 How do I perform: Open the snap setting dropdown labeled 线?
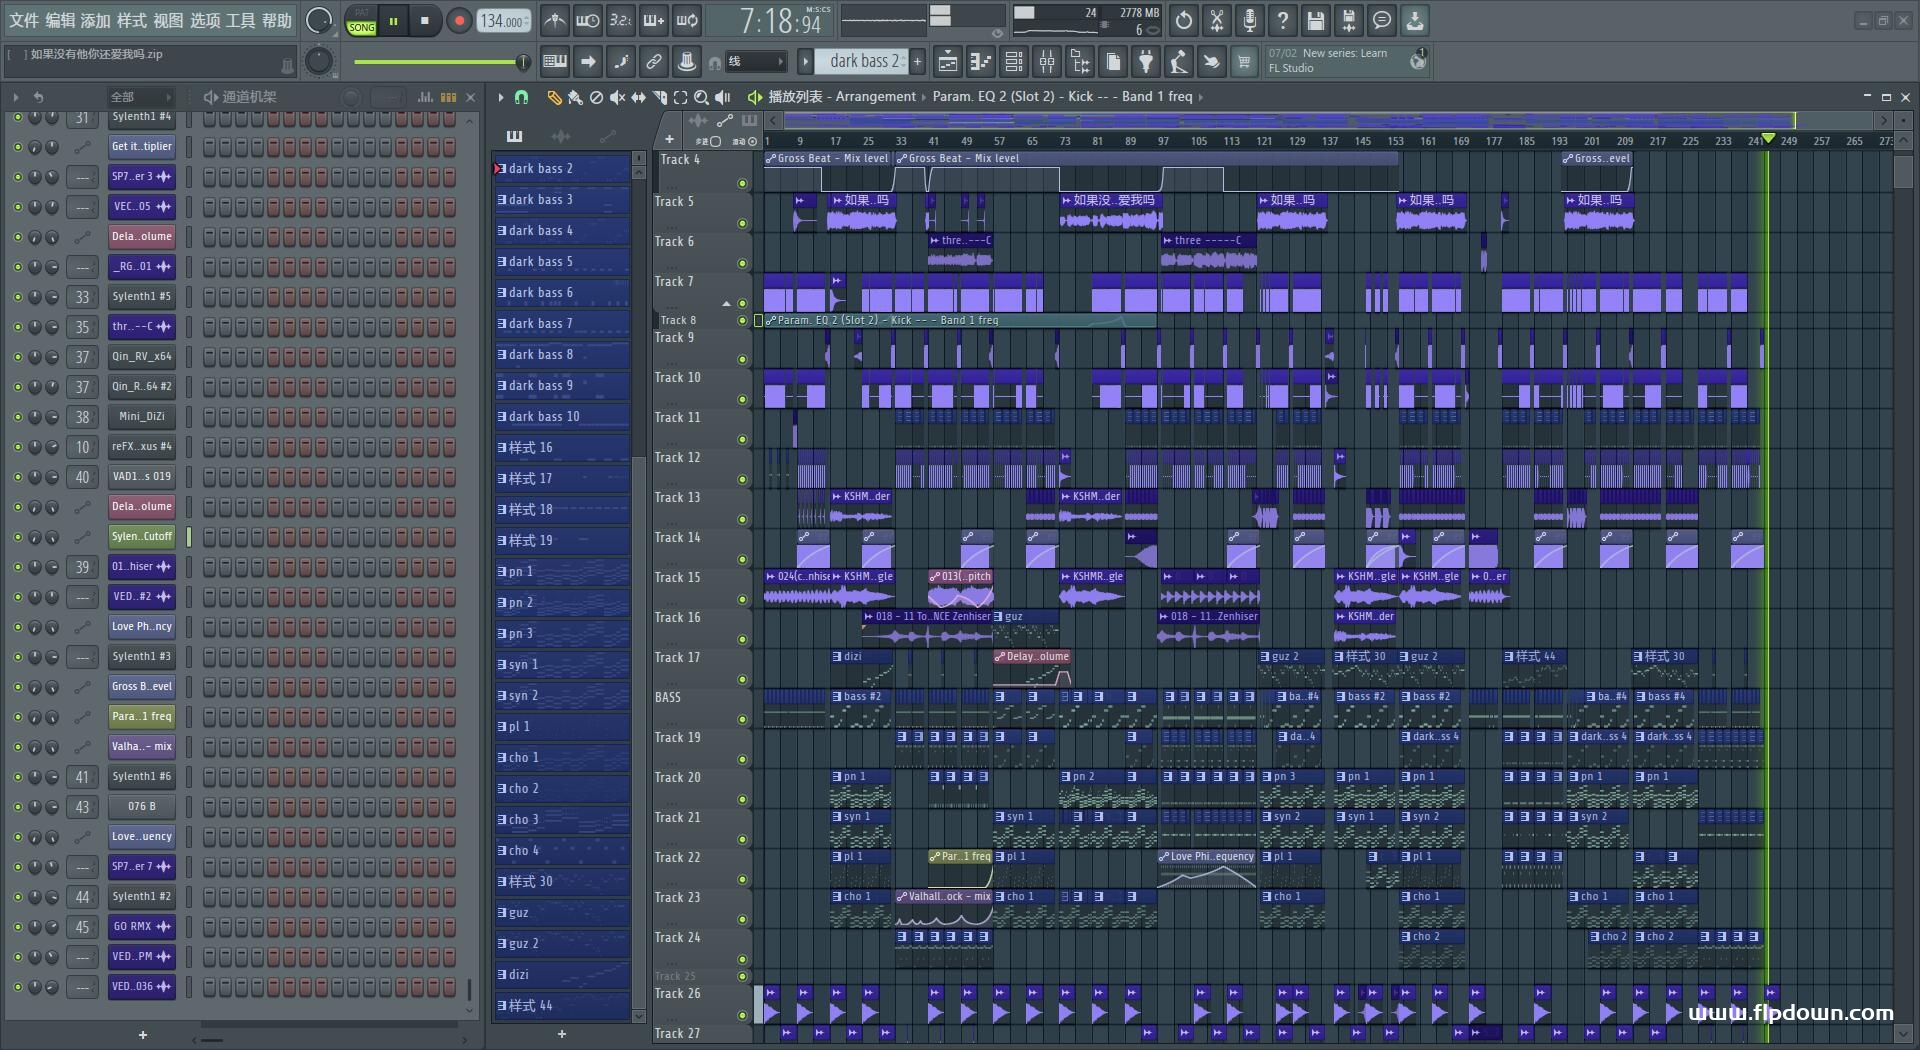tap(755, 62)
